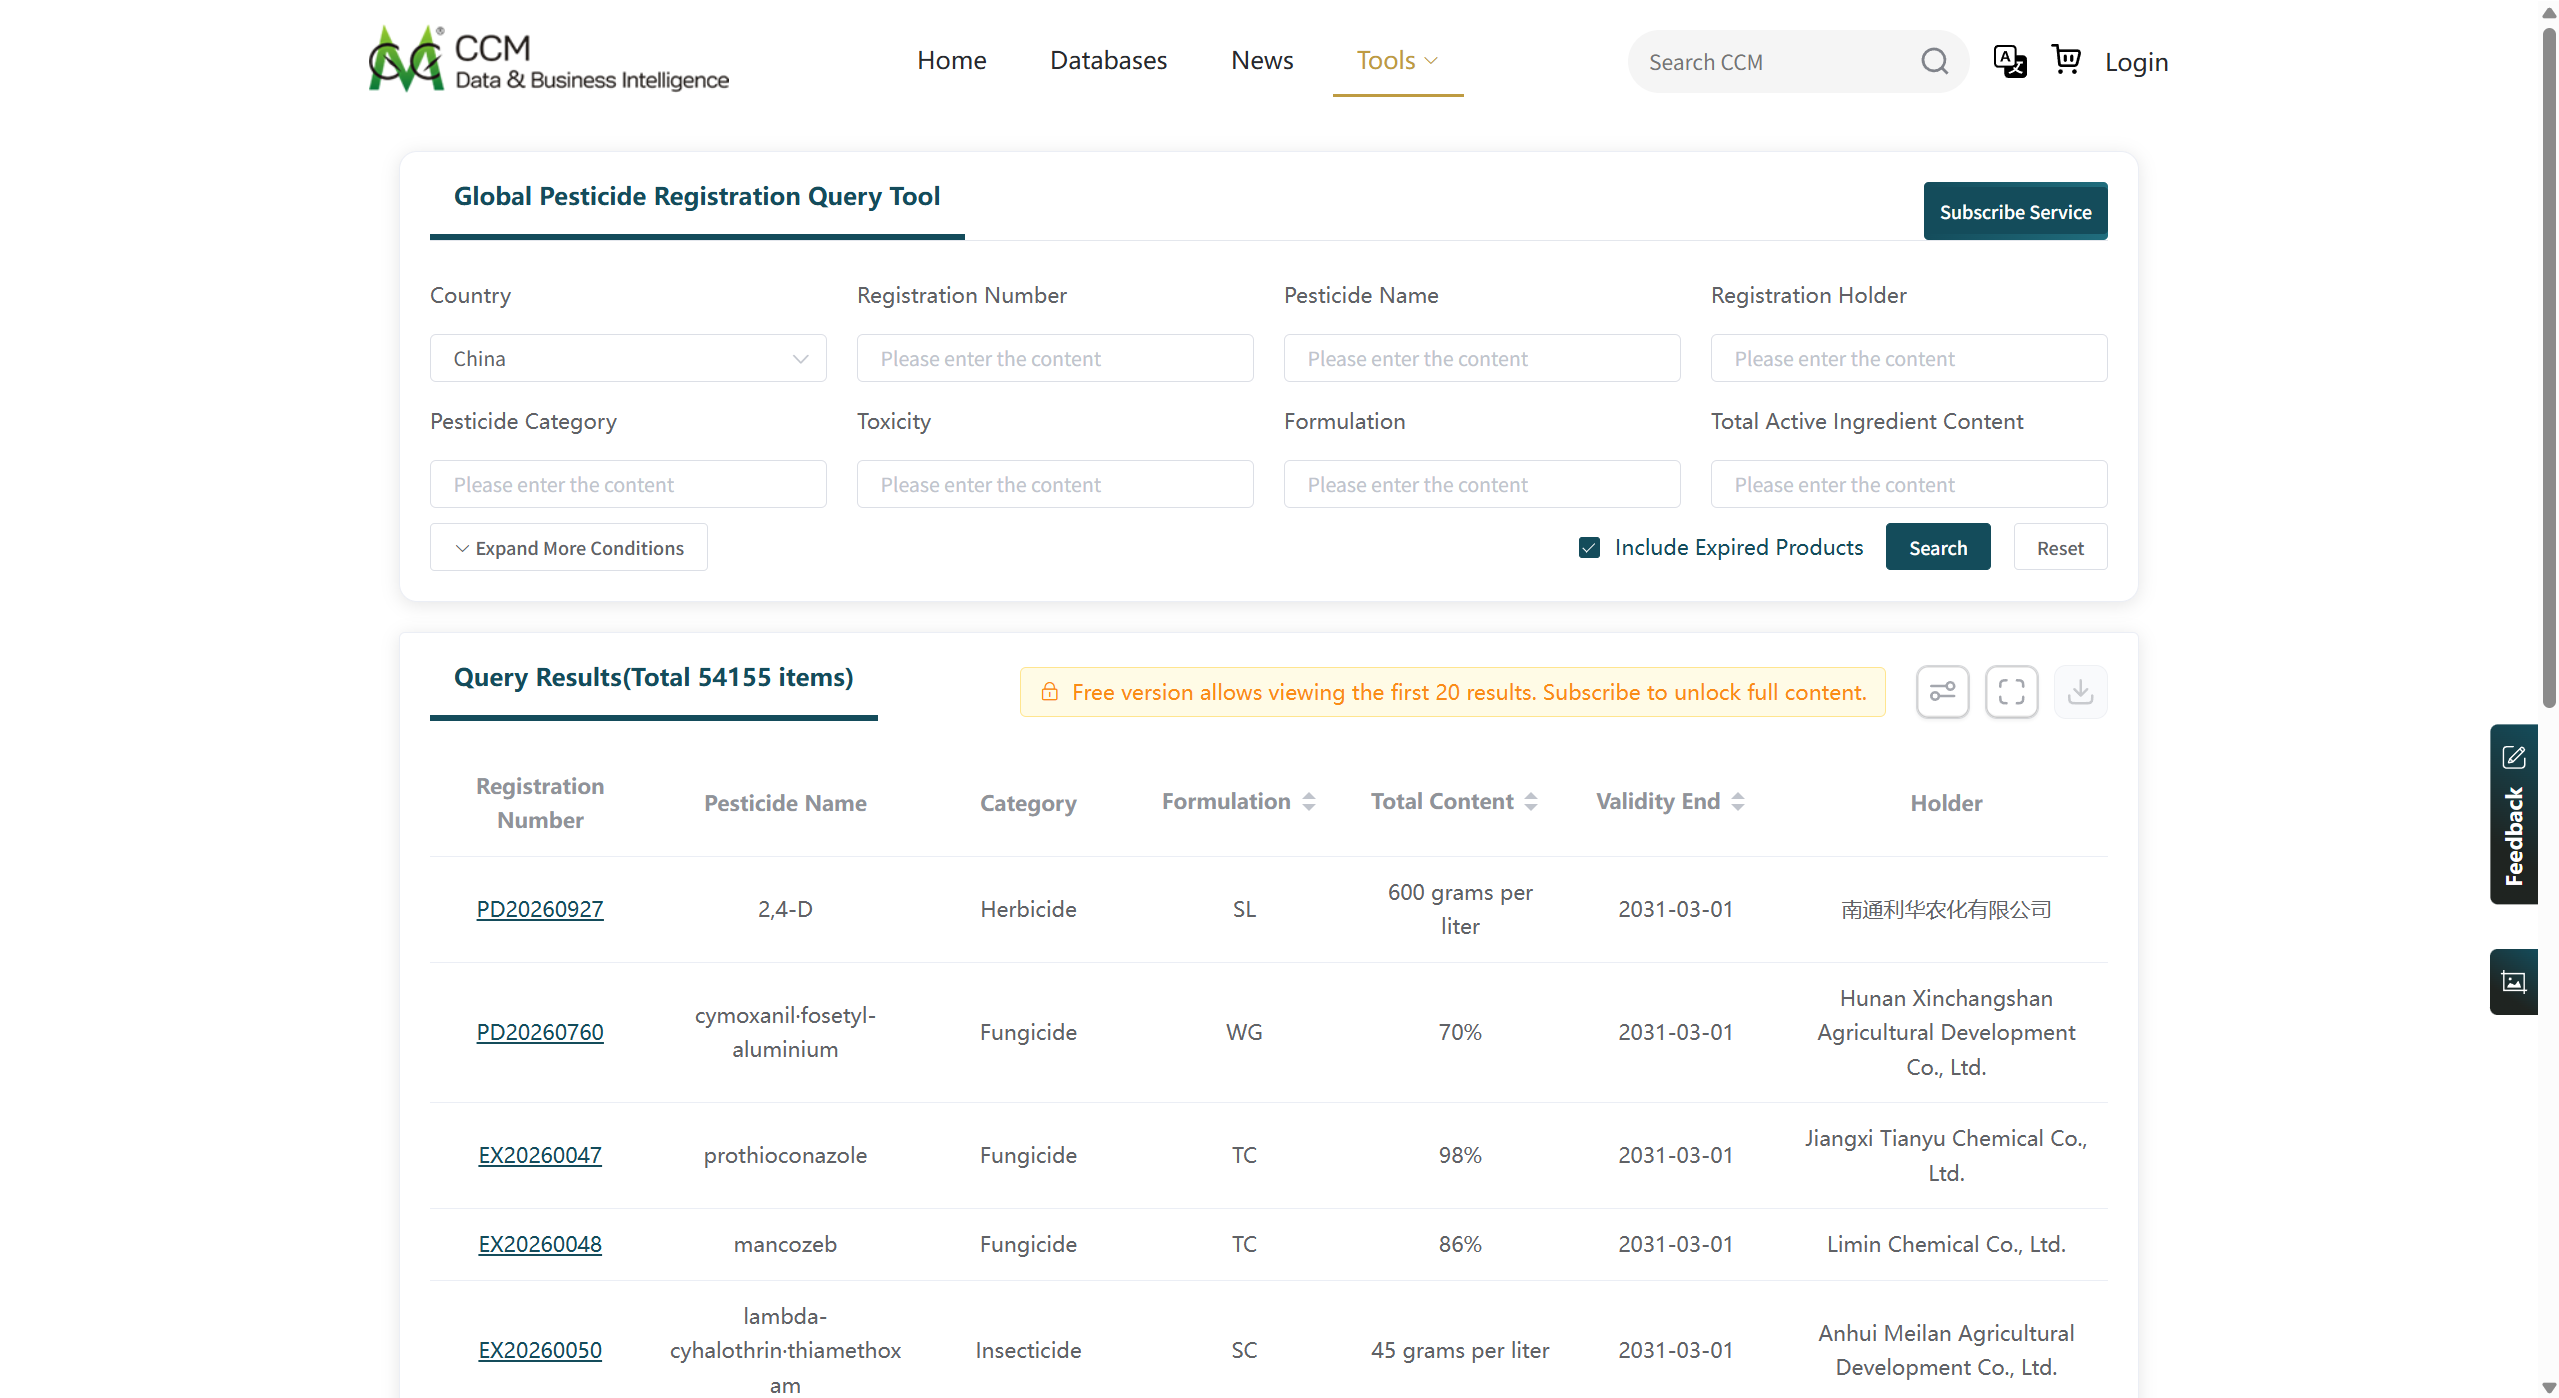The image size is (2559, 1398).
Task: Click the Subscribe Service button
Action: pyautogui.click(x=2015, y=212)
